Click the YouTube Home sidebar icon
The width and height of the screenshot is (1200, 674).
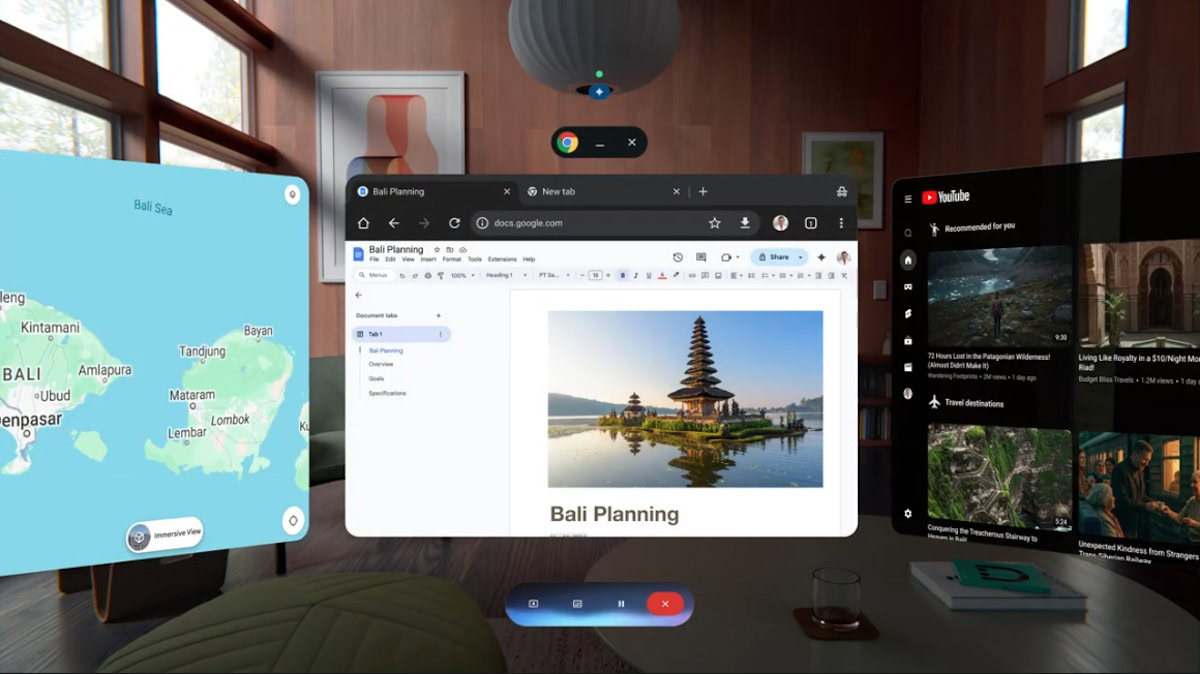(x=908, y=260)
